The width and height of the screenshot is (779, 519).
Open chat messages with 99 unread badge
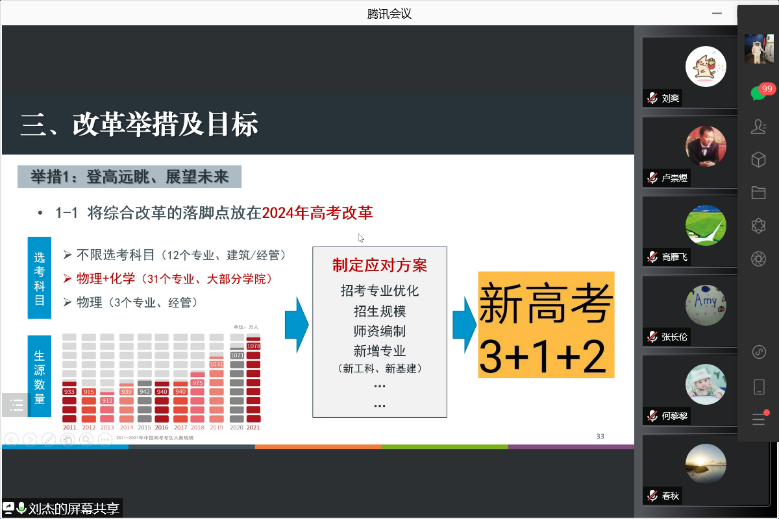click(x=759, y=93)
